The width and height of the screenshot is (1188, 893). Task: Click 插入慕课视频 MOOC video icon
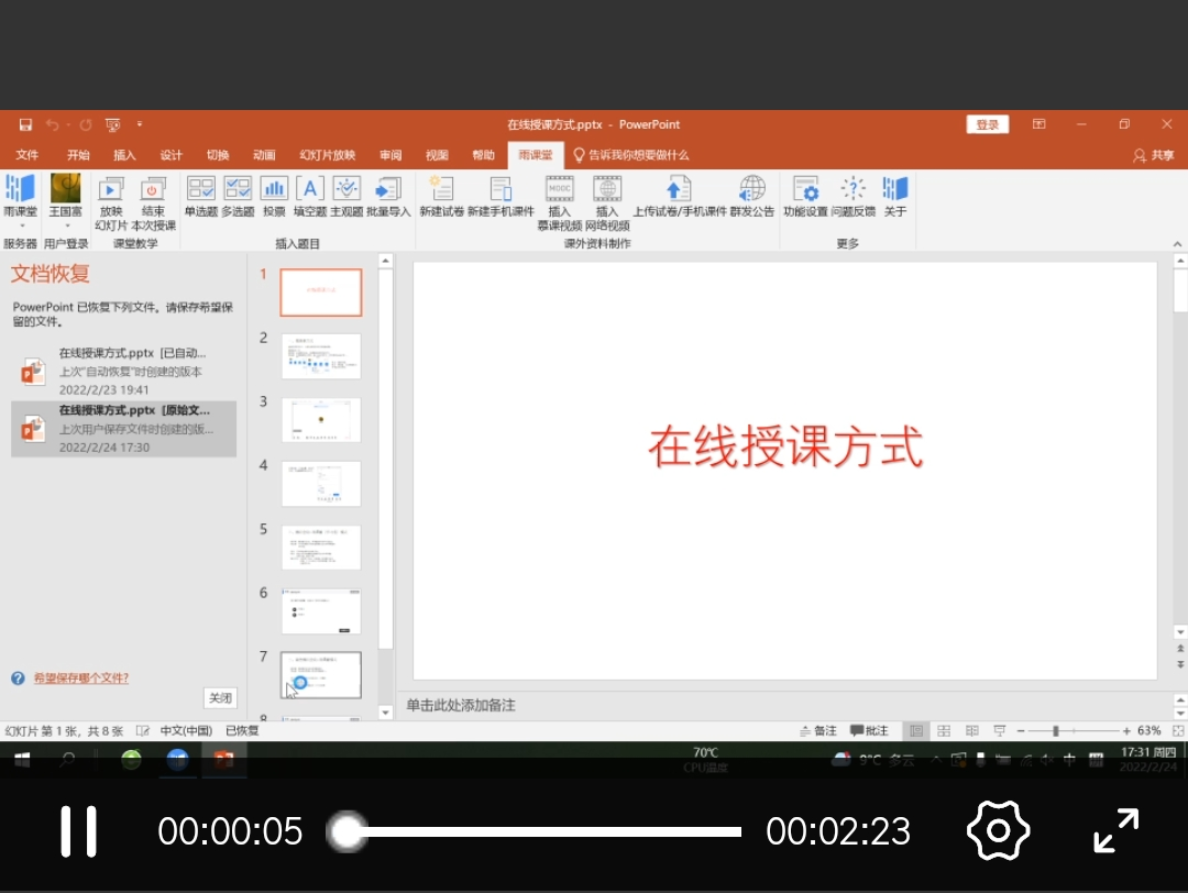click(x=559, y=190)
